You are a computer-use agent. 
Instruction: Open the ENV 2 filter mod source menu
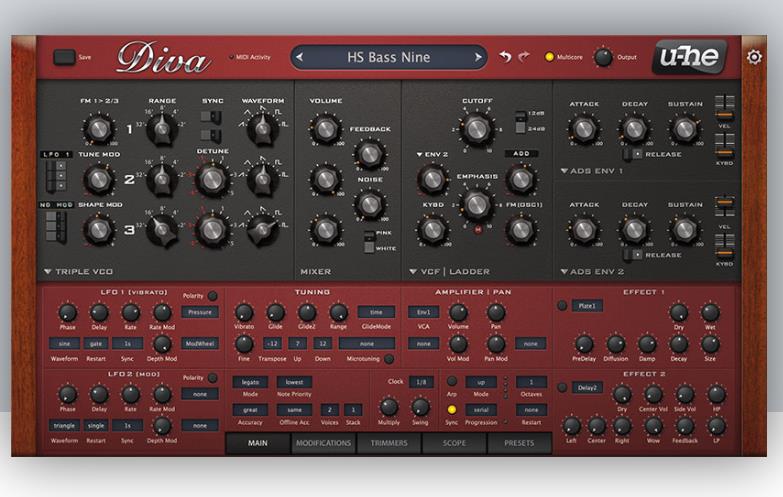click(432, 154)
